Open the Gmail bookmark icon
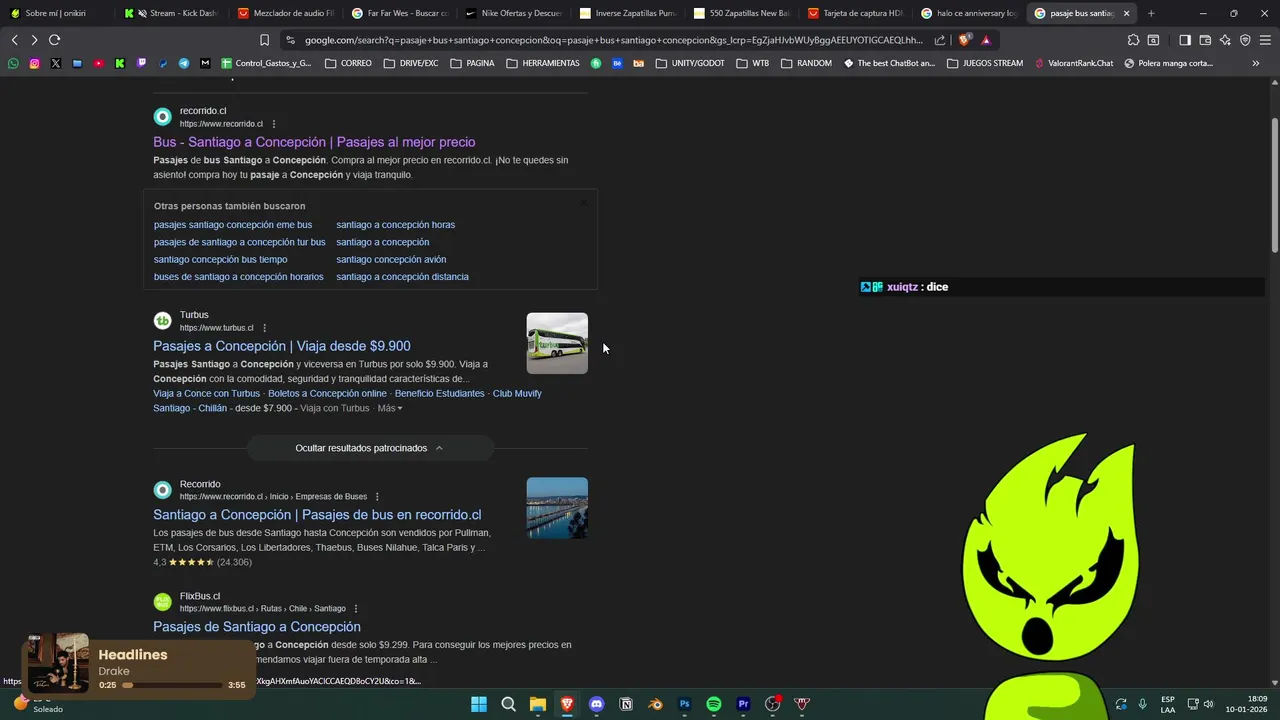The image size is (1280, 720). click(x=205, y=63)
